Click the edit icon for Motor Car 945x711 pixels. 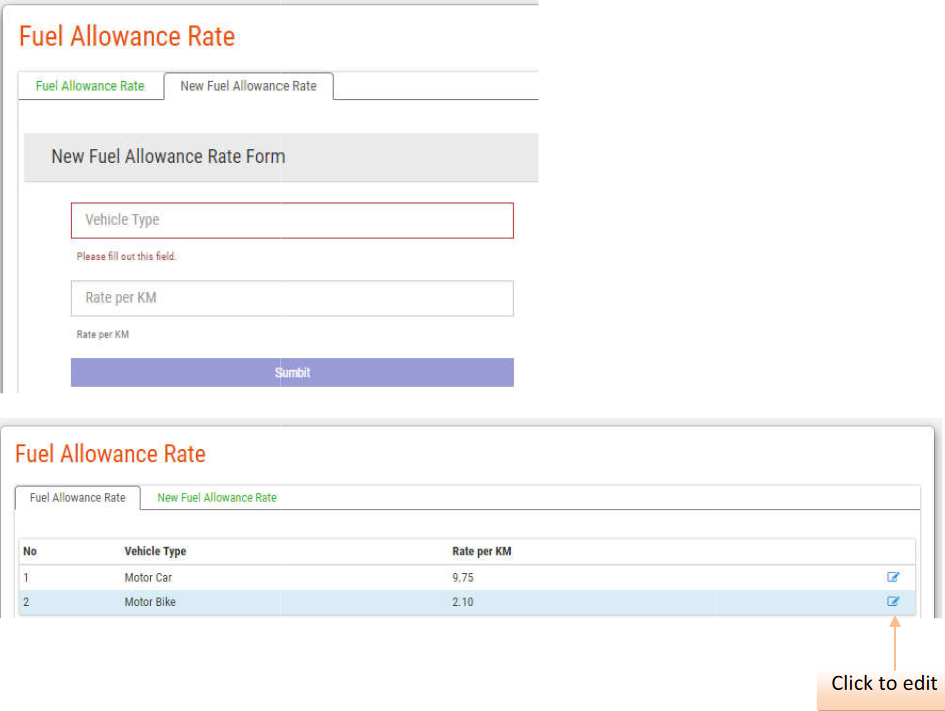(x=893, y=577)
